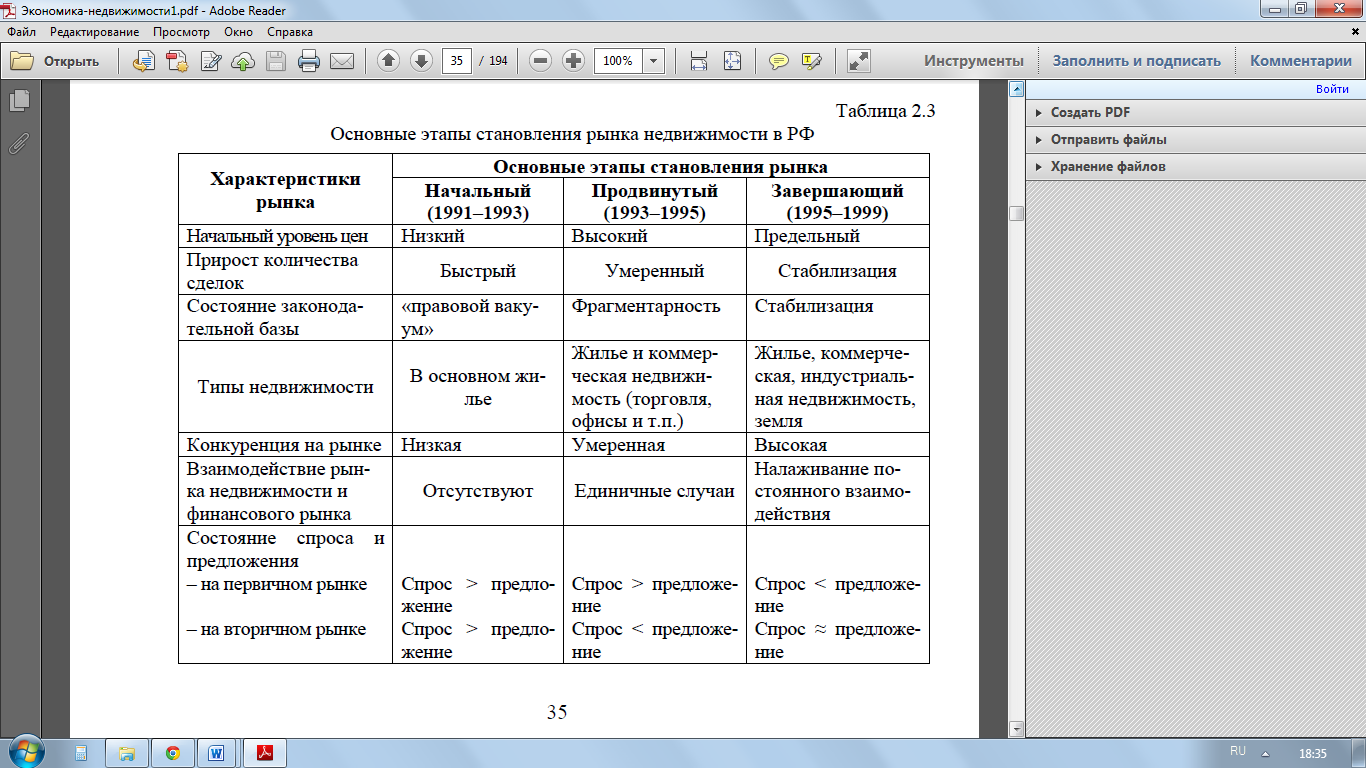The image size is (1366, 768).
Task: Click the send by email envelope icon
Action: click(342, 61)
